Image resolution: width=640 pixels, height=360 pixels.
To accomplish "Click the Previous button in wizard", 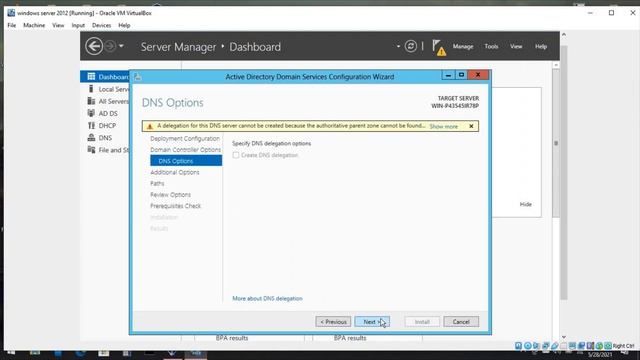I will coord(333,322).
